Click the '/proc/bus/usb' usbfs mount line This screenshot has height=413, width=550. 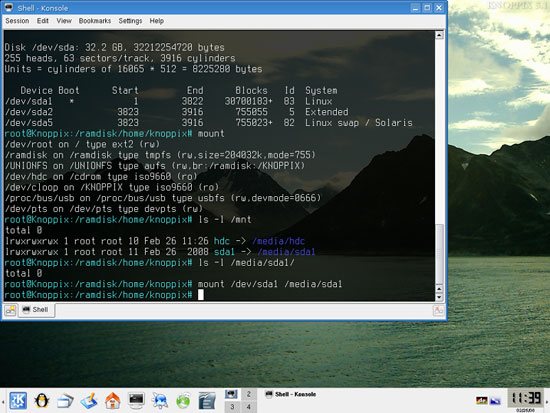(163, 198)
